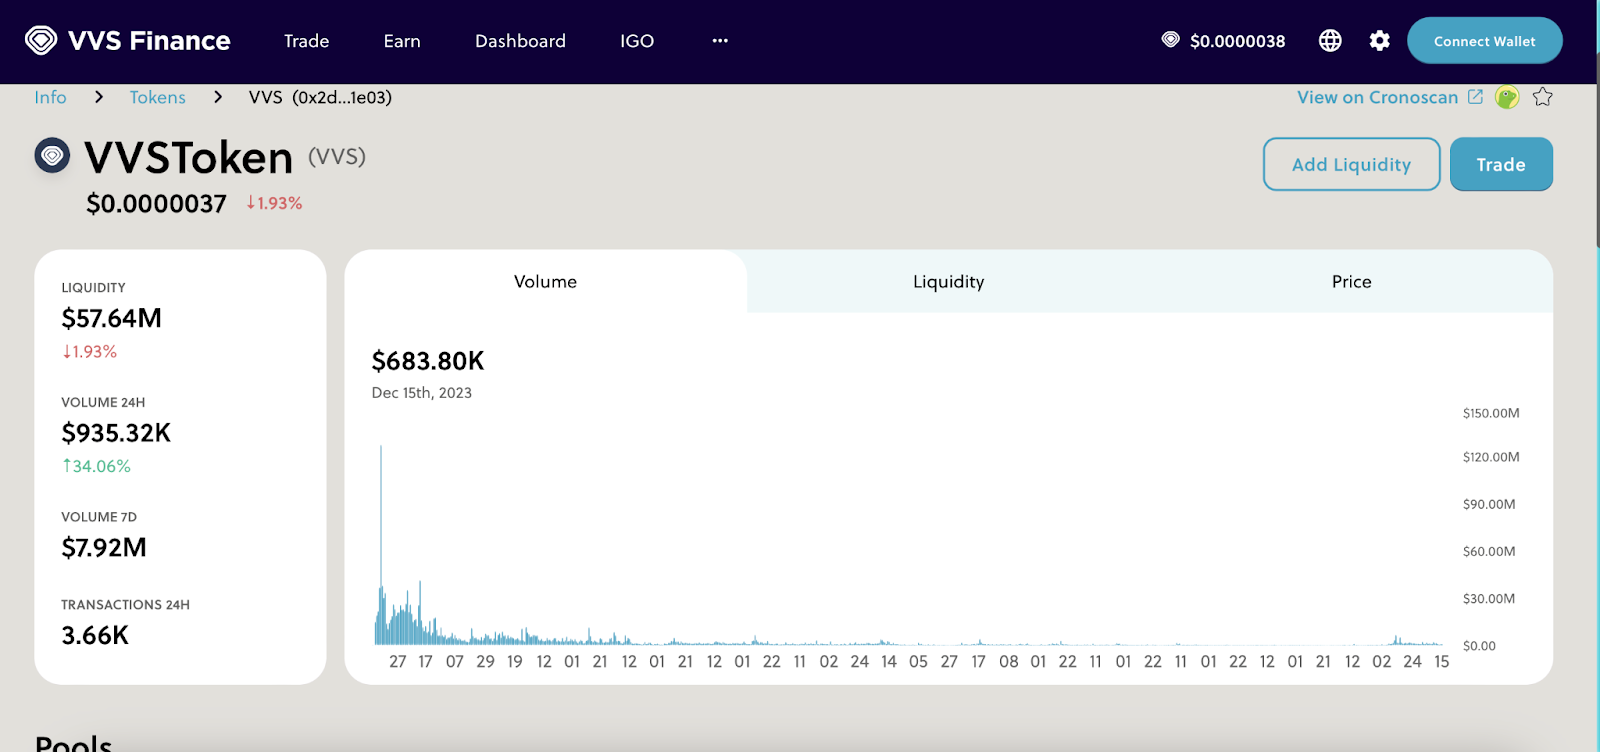Open settings gear icon in header
This screenshot has width=1600, height=752.
coord(1380,40)
